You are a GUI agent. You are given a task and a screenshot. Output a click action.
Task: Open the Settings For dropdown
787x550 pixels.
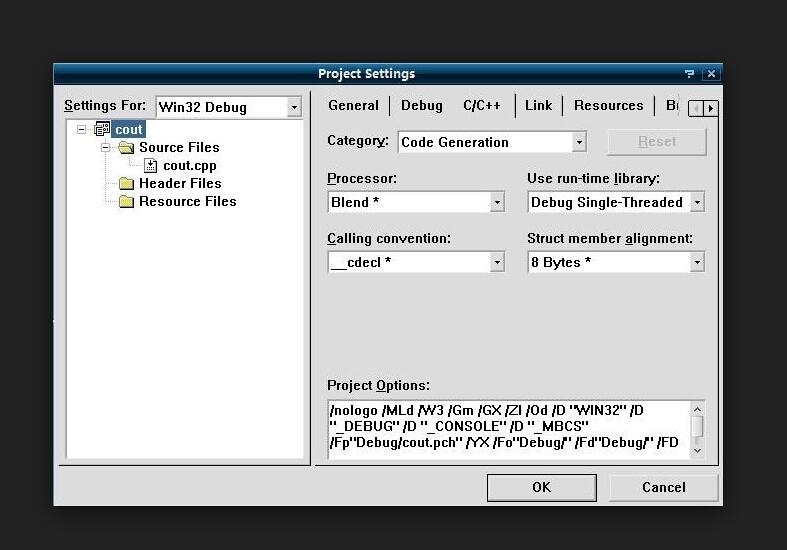pos(294,107)
